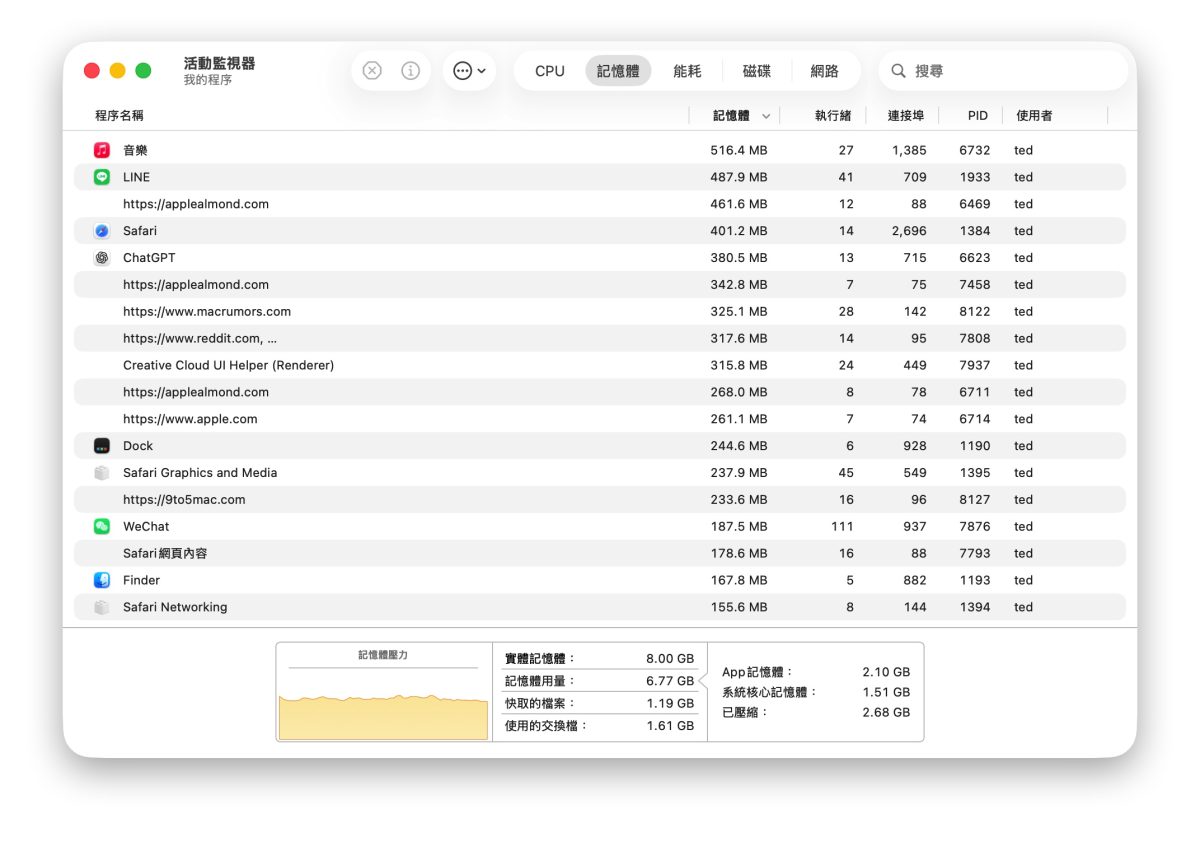
Task: Click the 已壓縮 2.68 GB value
Action: click(x=886, y=713)
